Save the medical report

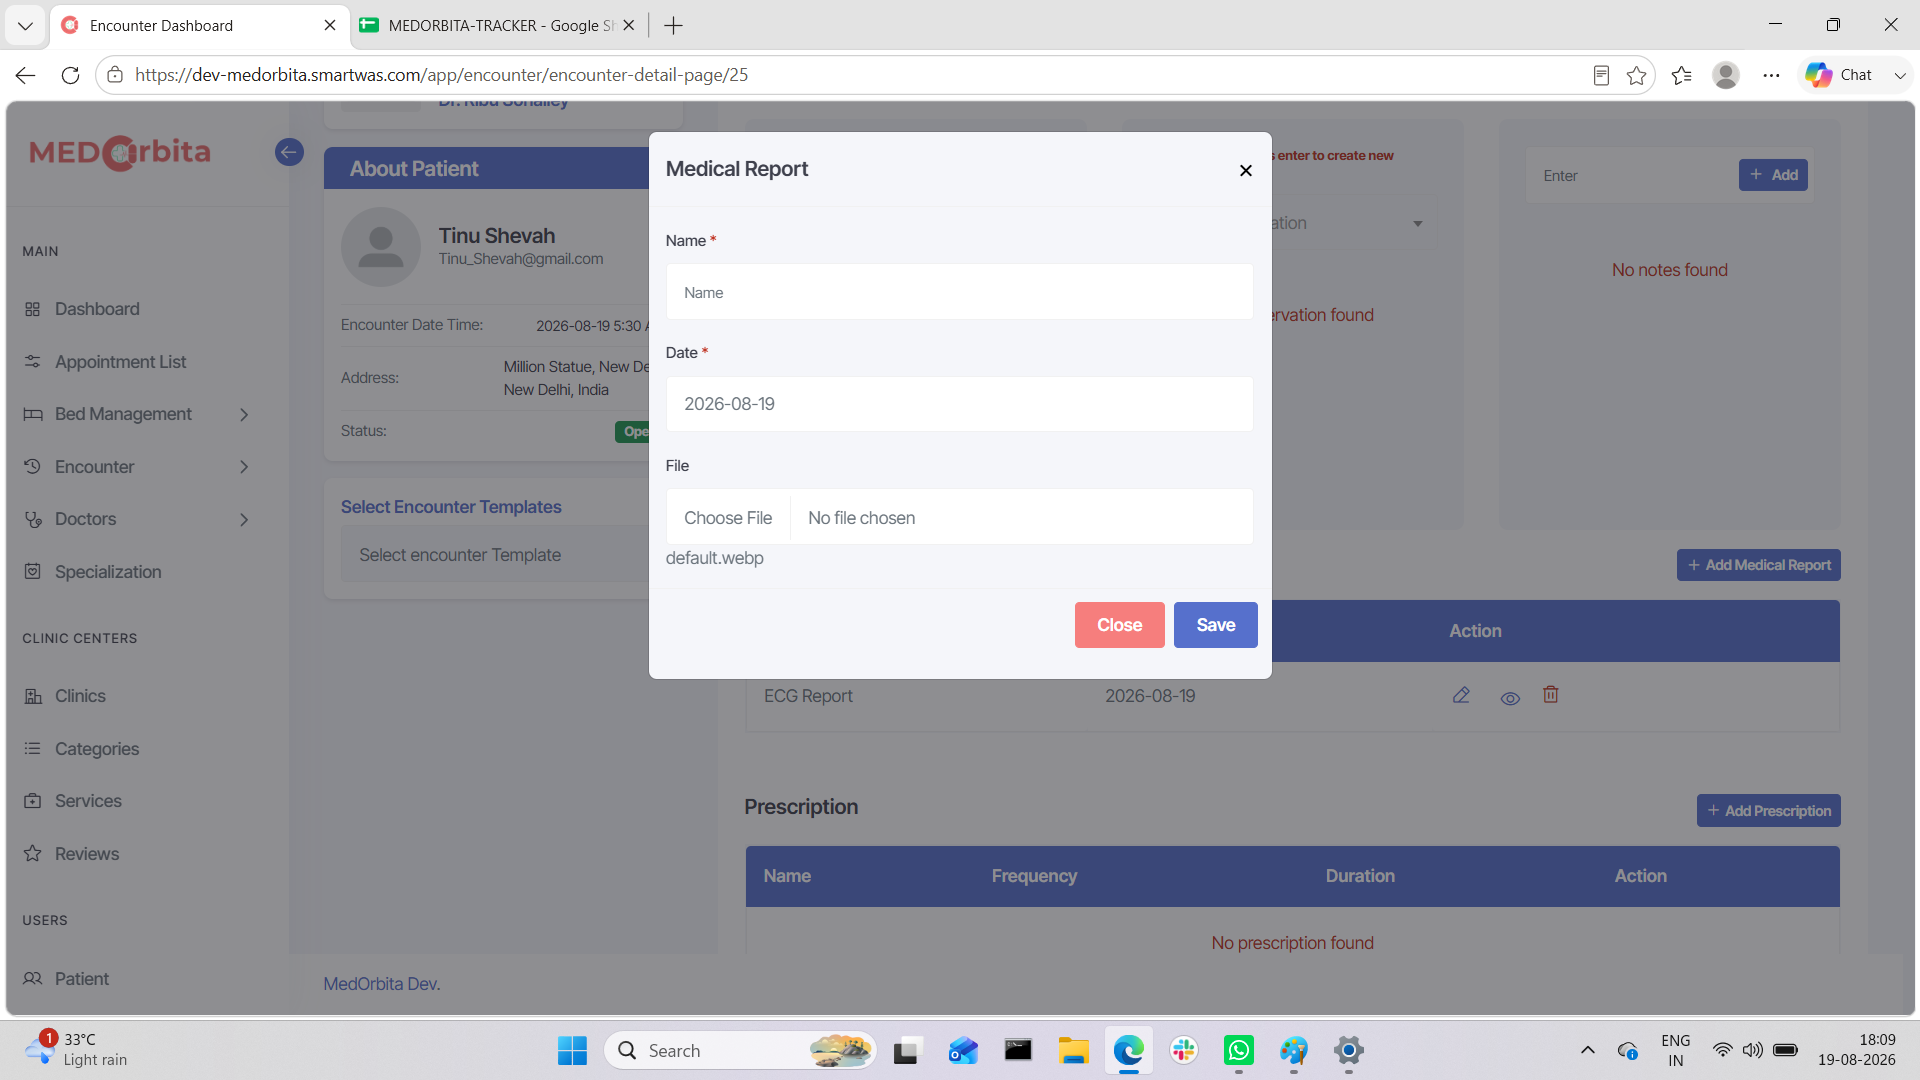pyautogui.click(x=1215, y=625)
